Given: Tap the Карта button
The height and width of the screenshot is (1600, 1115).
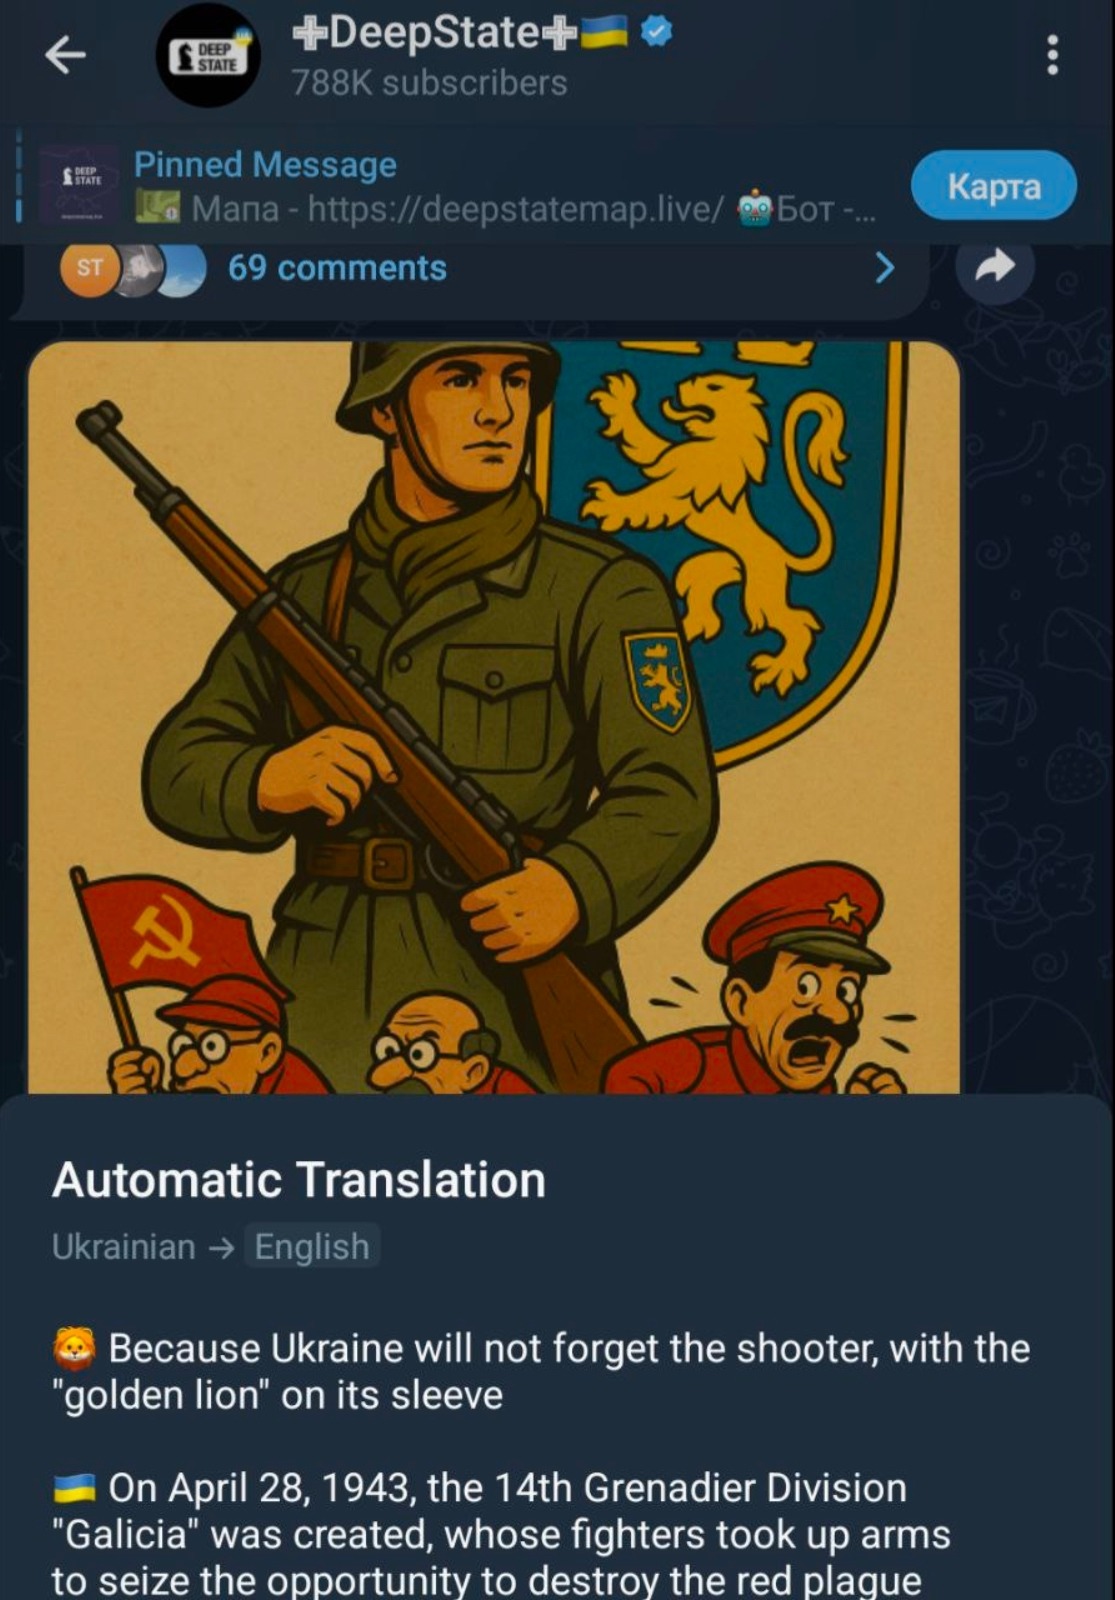Looking at the screenshot, I should [x=994, y=186].
